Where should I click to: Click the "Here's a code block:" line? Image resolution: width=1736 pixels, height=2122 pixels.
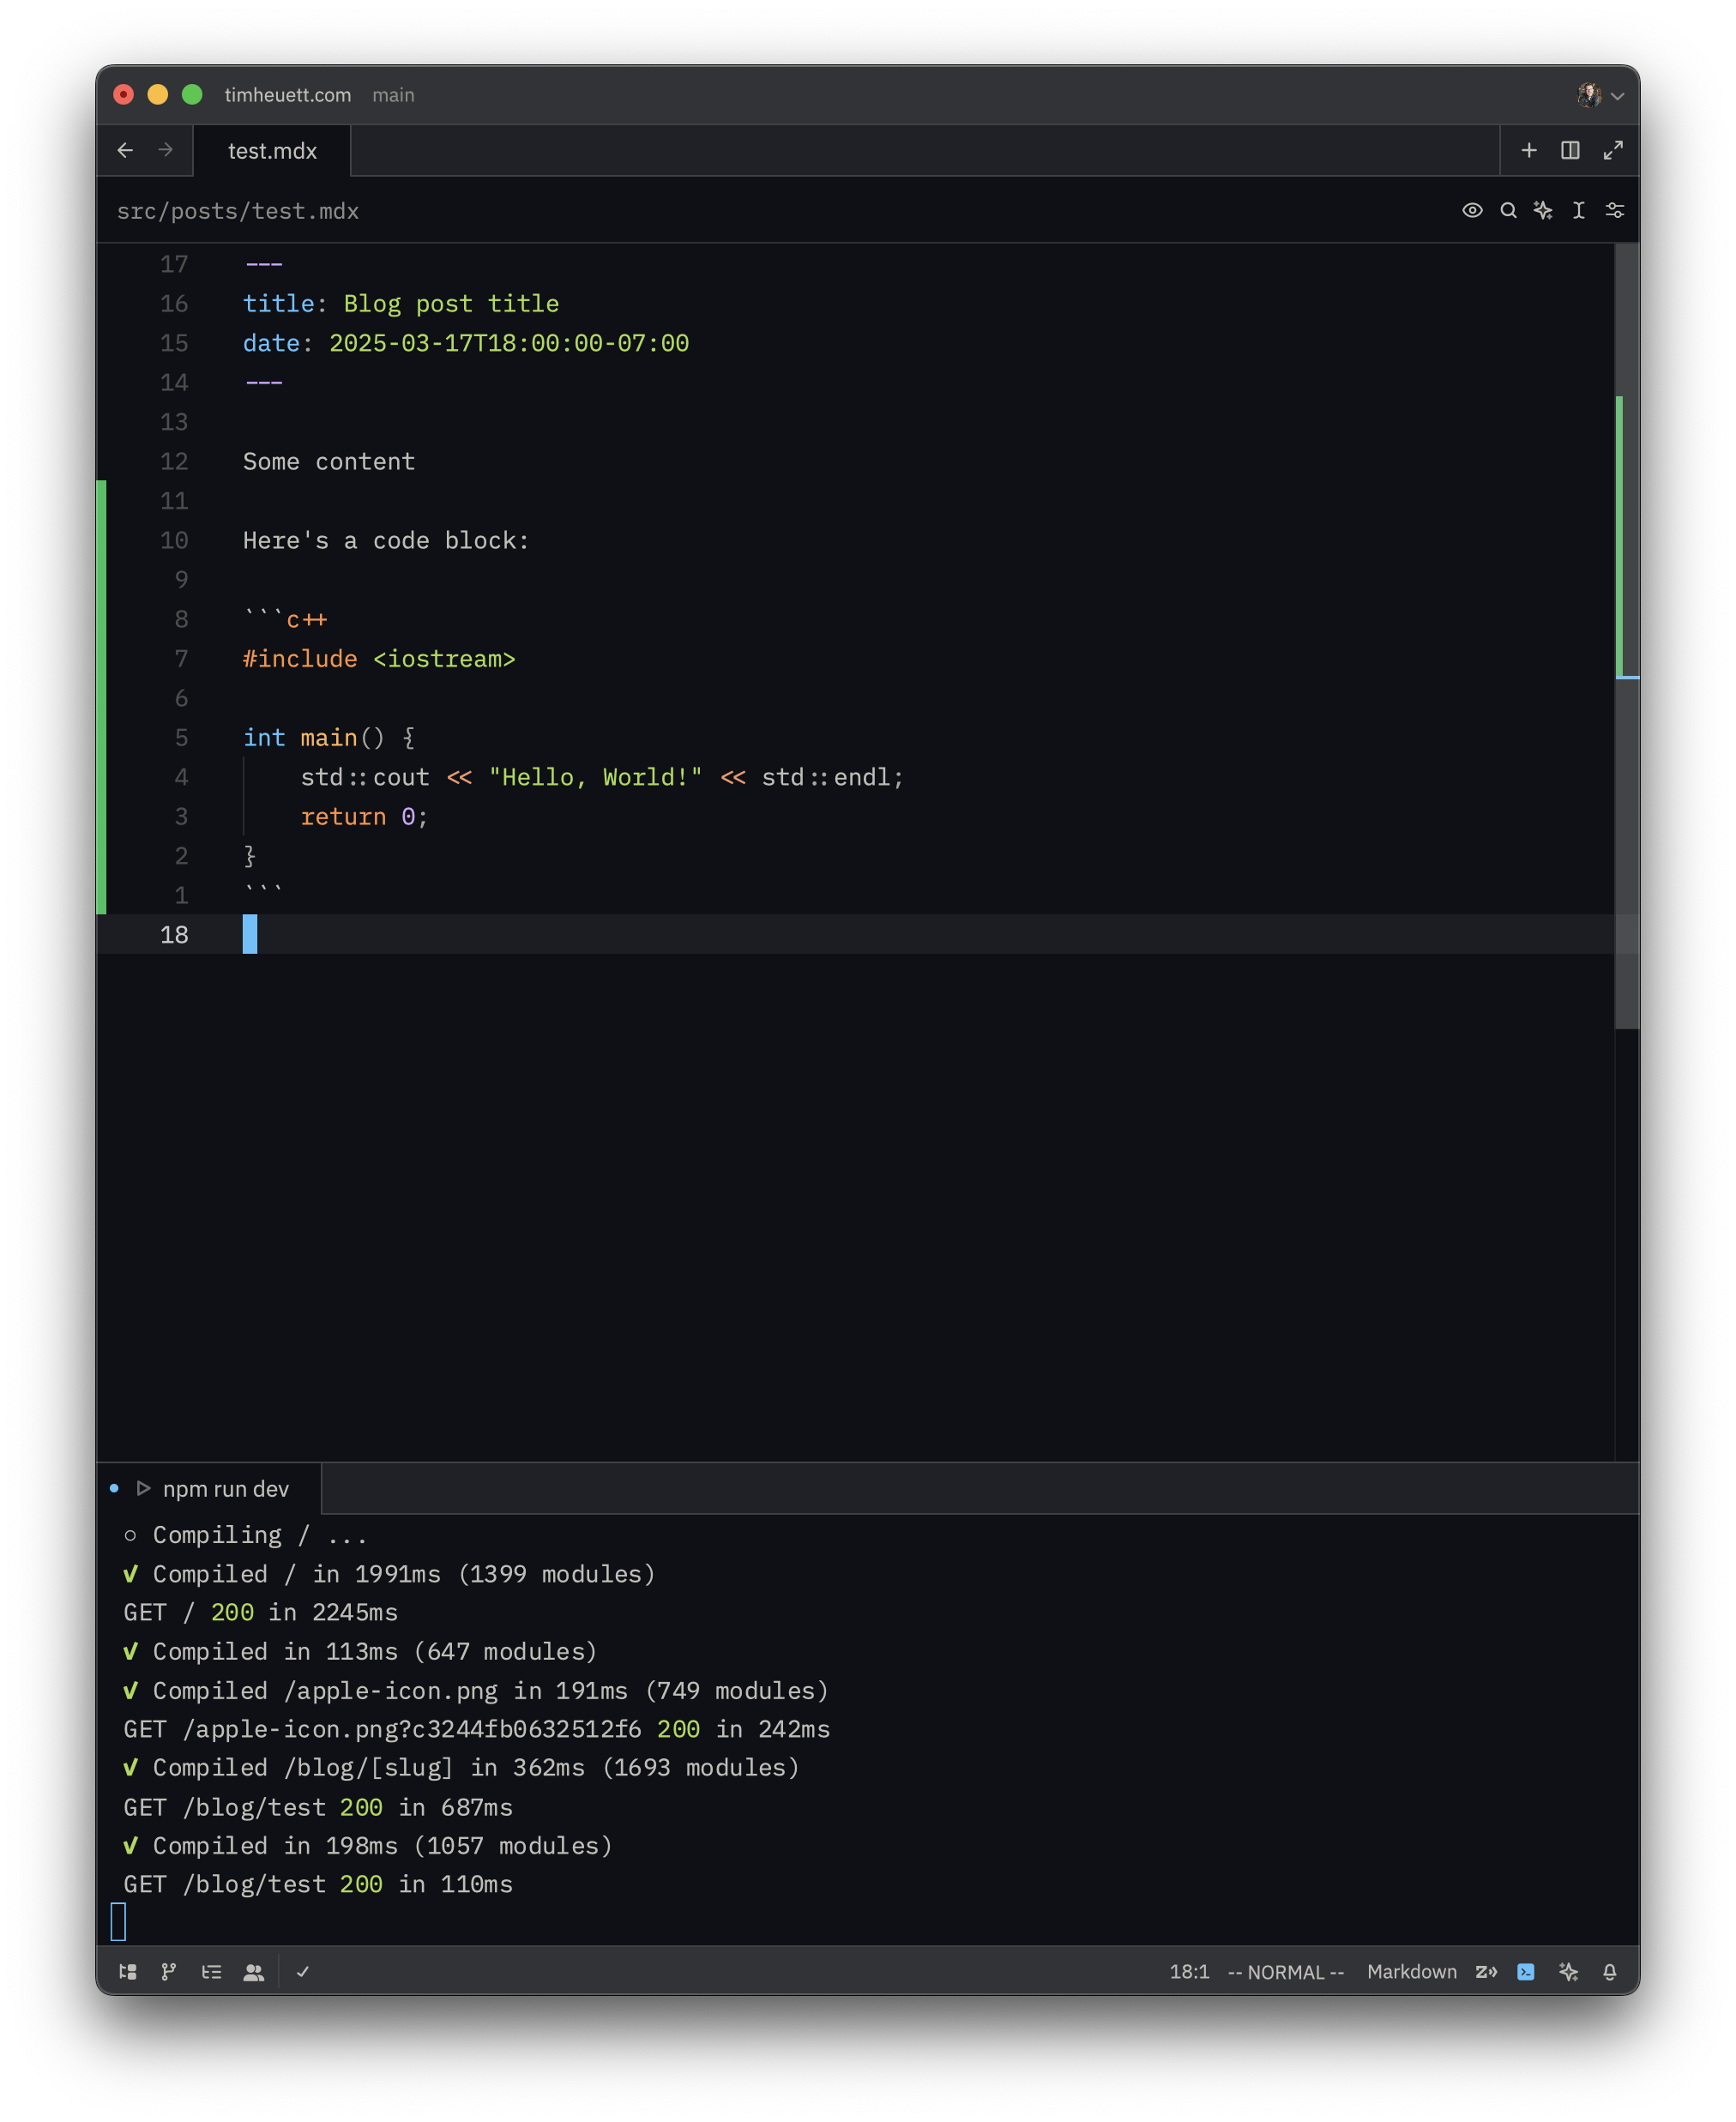386,541
